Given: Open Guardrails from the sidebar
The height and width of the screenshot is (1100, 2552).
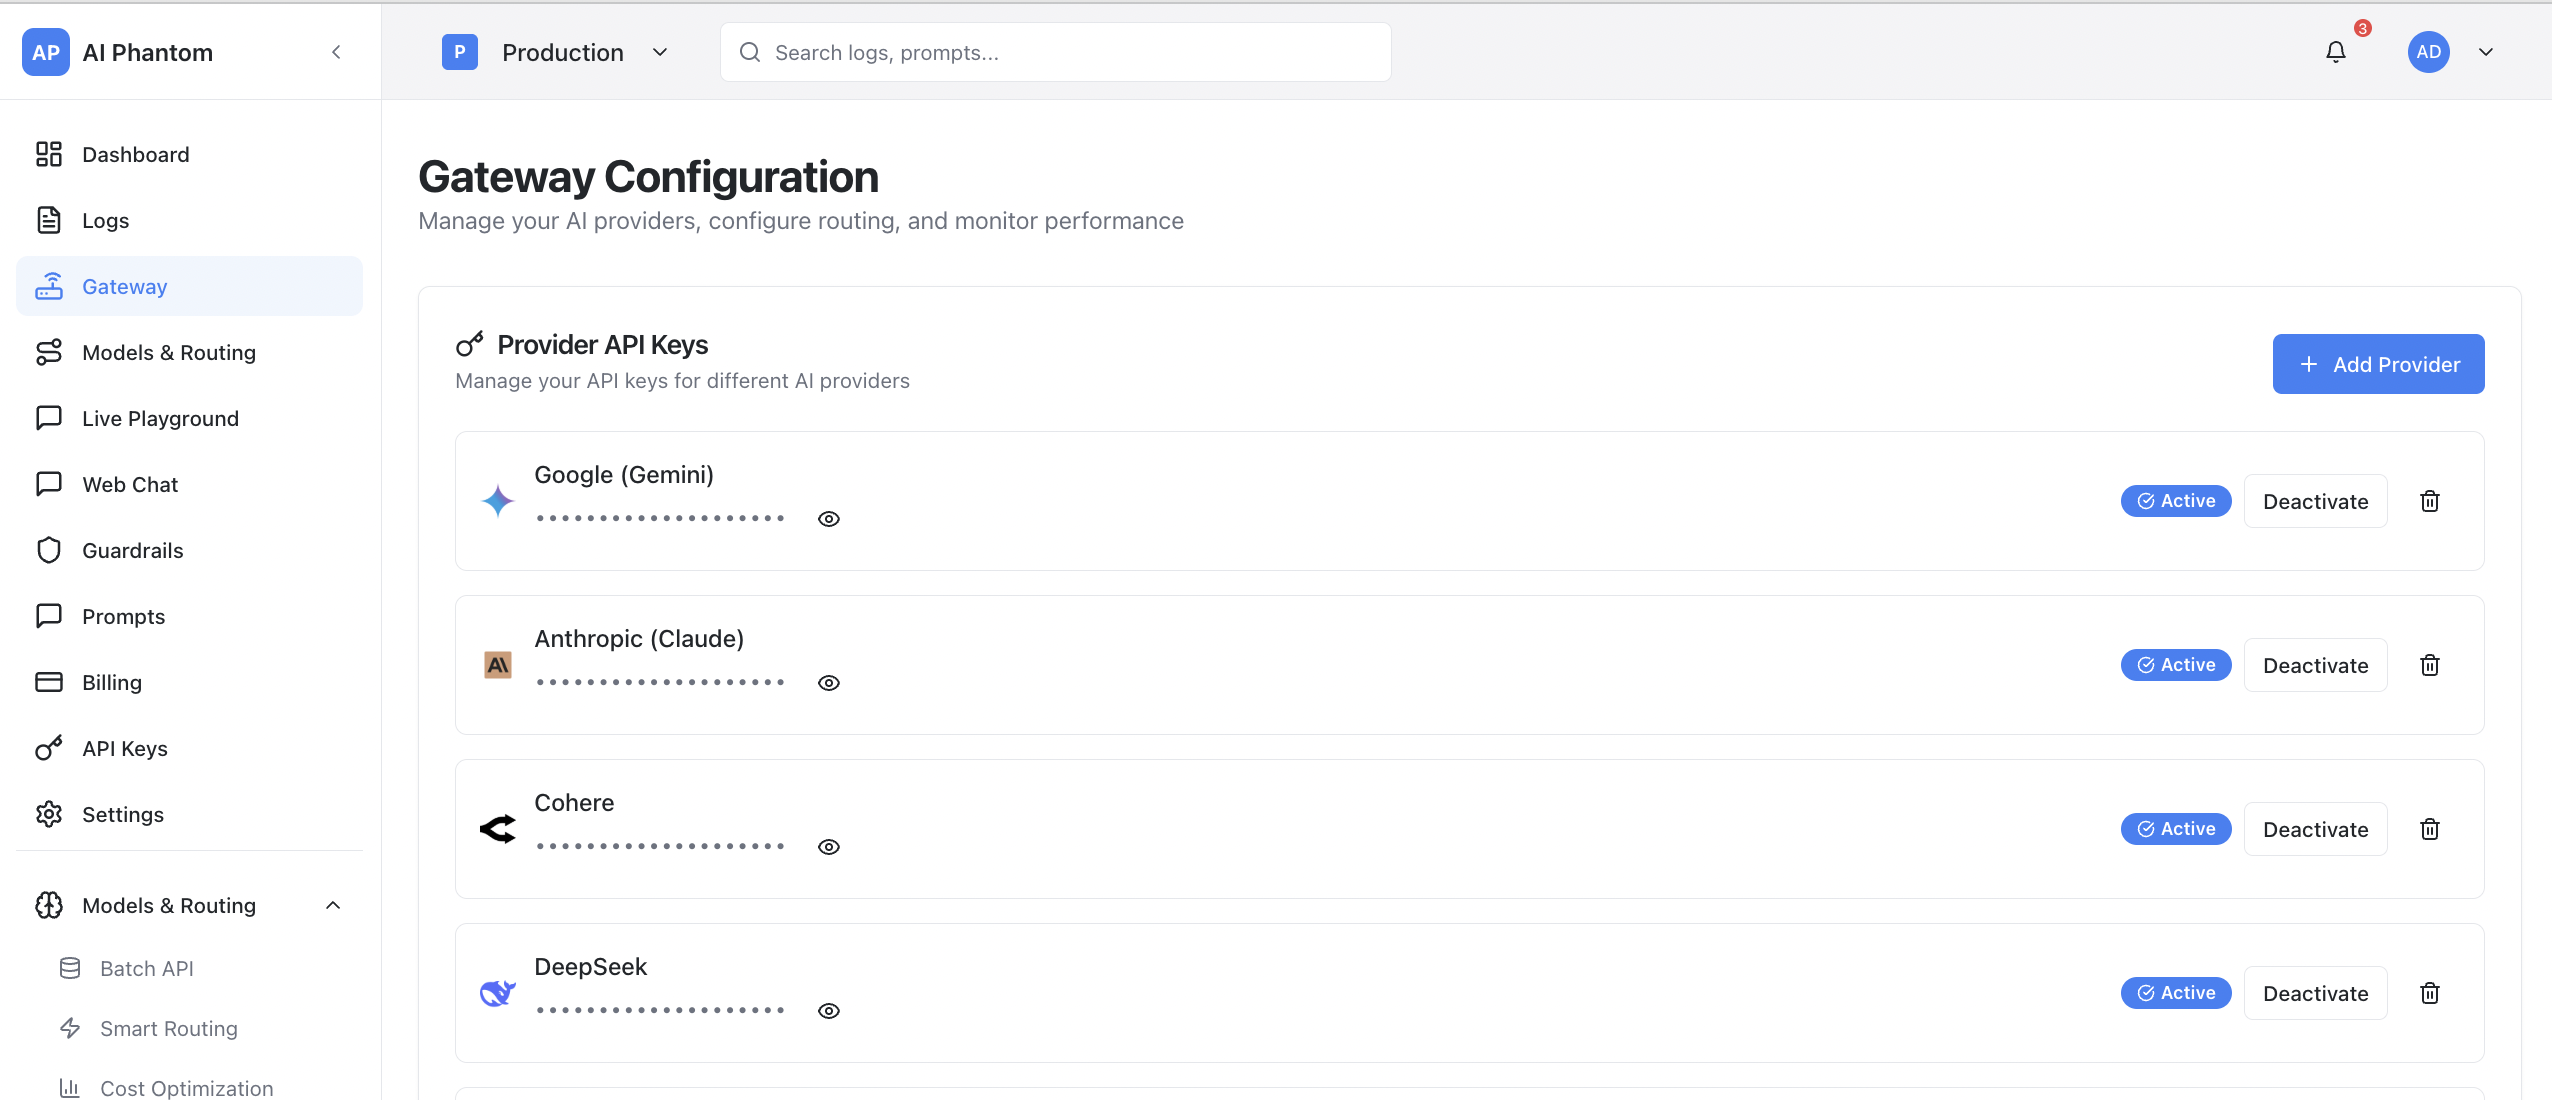Looking at the screenshot, I should pyautogui.click(x=132, y=550).
